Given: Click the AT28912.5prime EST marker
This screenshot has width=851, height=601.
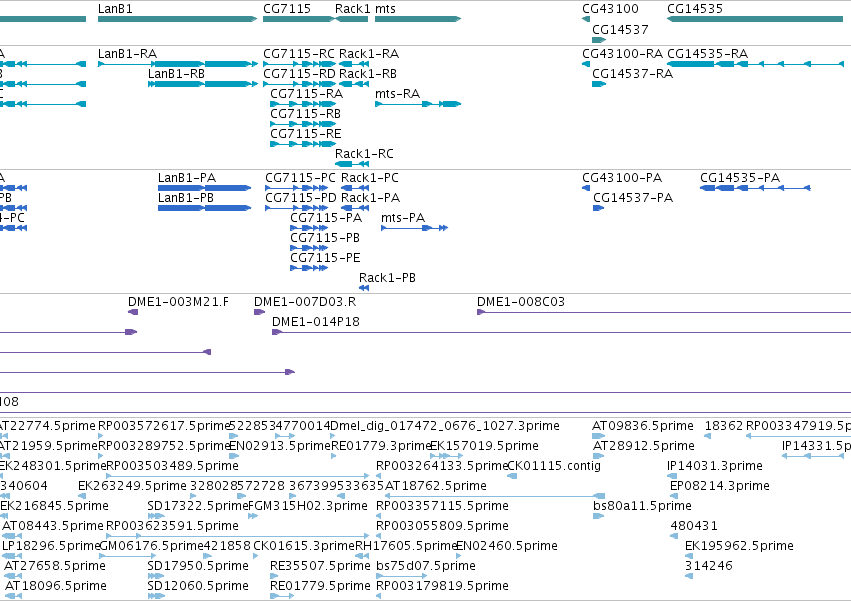Looking at the screenshot, I should click(598, 456).
